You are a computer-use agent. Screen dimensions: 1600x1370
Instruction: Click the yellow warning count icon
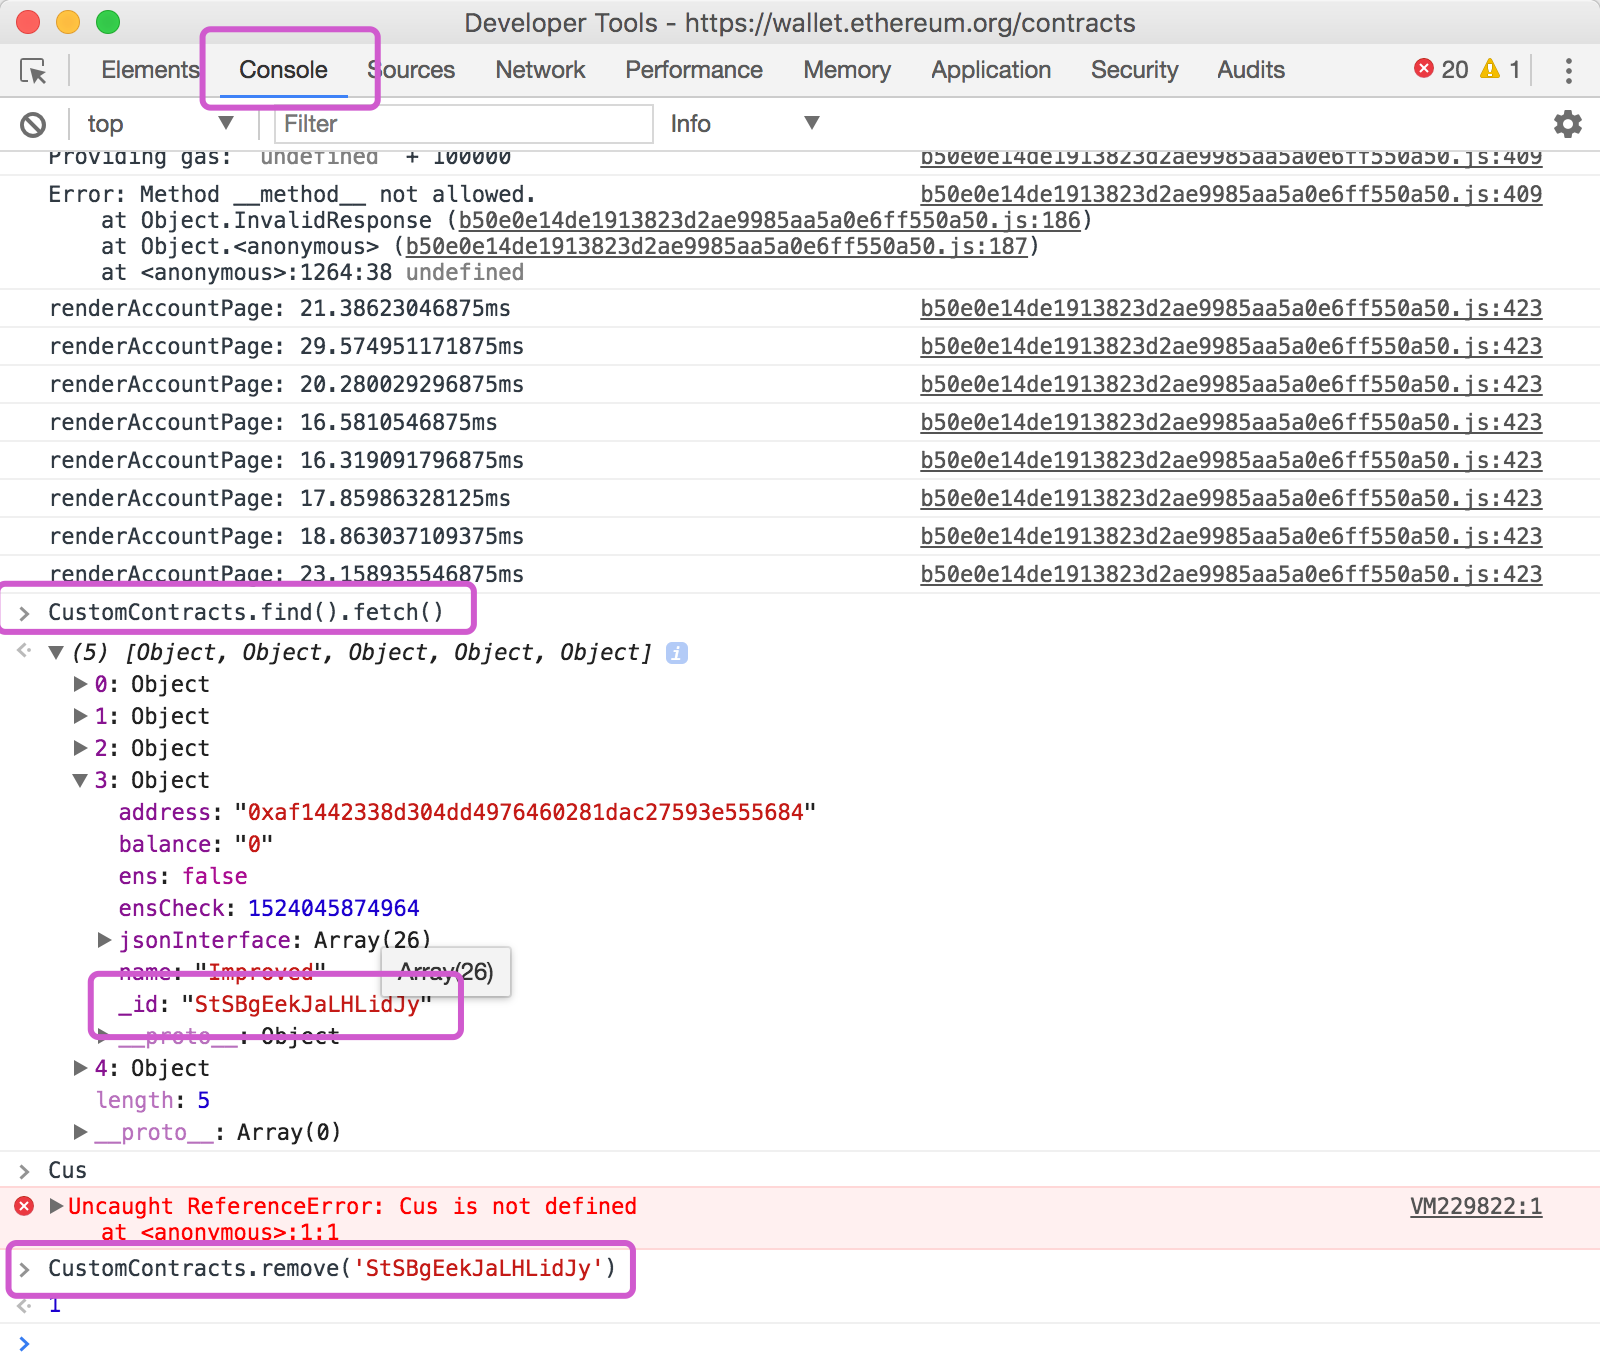click(1490, 68)
